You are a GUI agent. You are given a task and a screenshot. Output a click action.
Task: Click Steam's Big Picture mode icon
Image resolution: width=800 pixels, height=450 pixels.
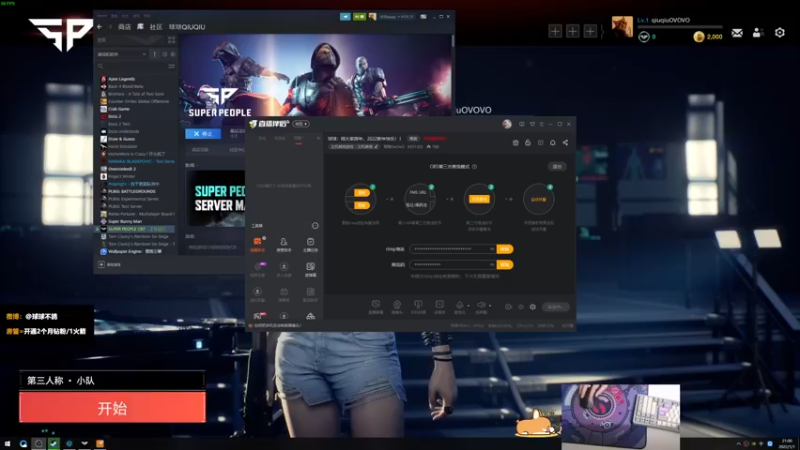423,16
